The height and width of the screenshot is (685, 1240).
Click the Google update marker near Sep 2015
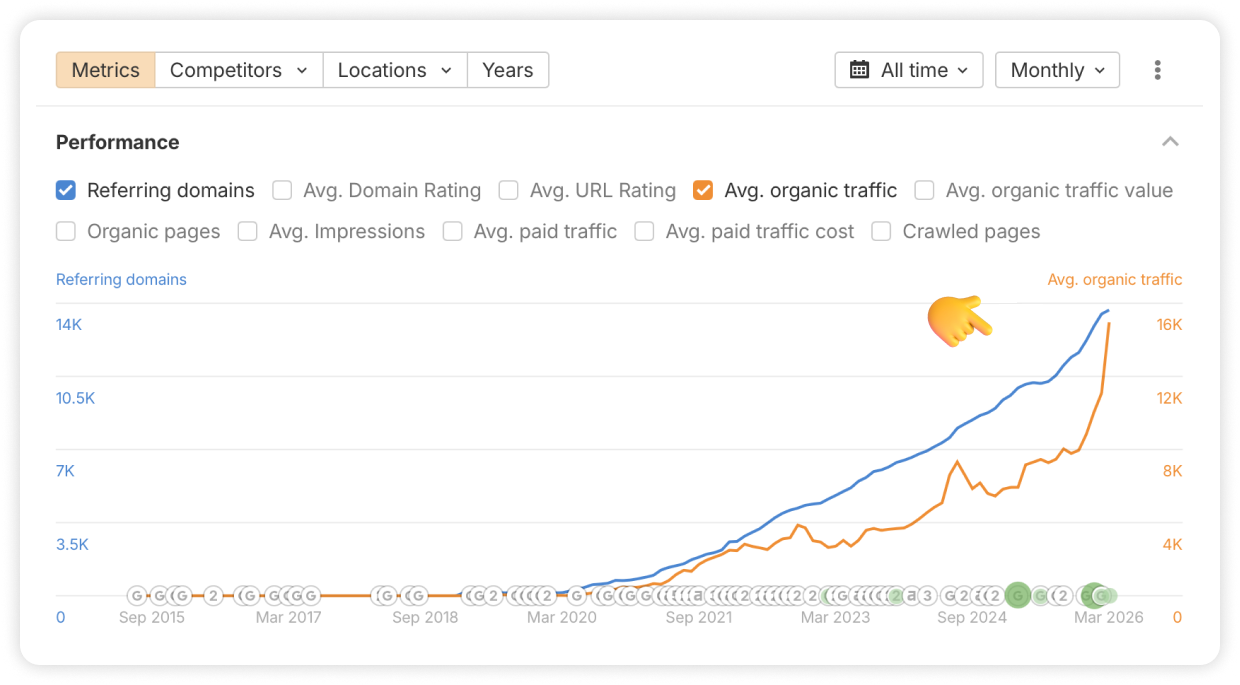[137, 596]
